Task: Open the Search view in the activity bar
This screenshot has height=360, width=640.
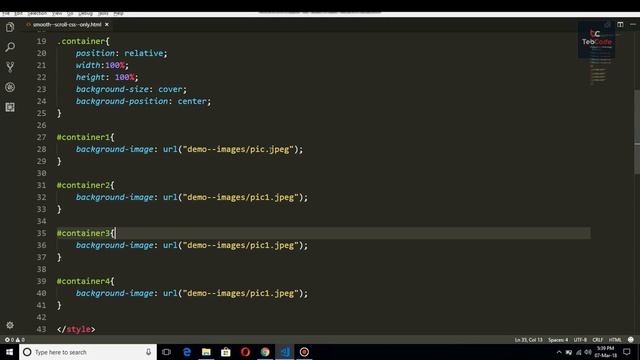Action: (x=10, y=47)
